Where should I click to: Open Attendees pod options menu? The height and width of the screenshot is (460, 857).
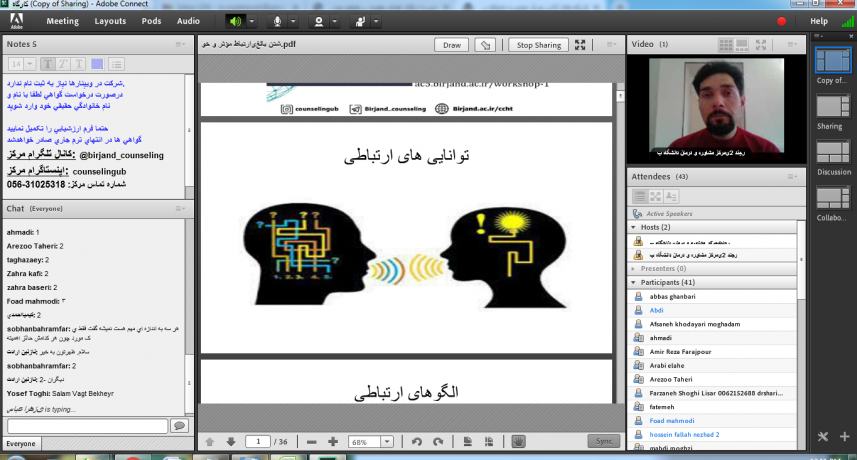click(x=793, y=176)
